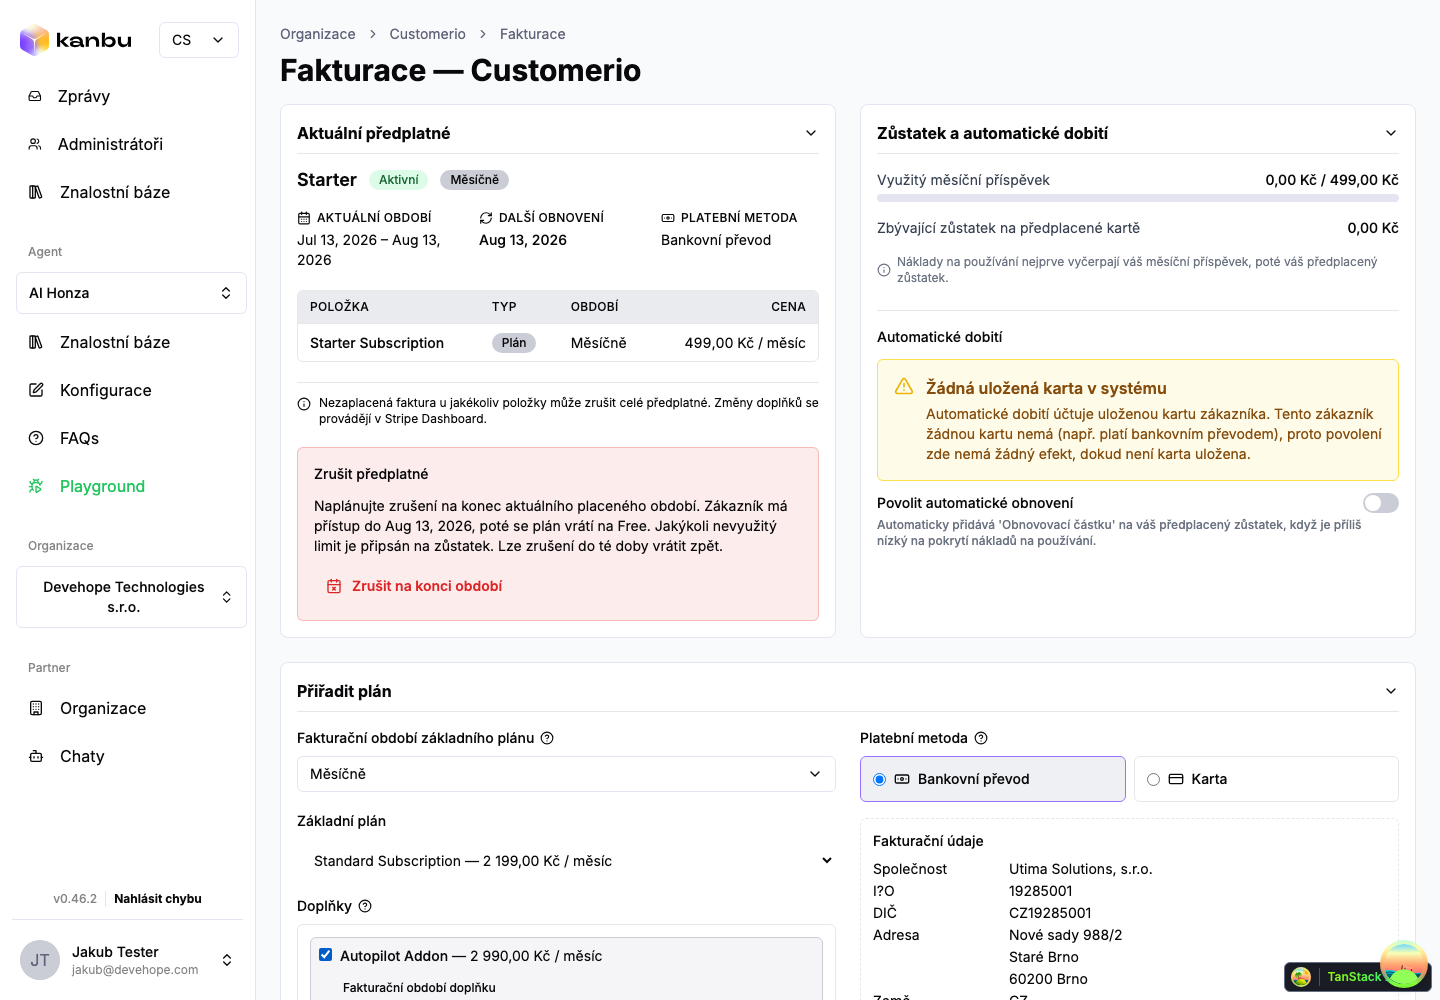Click the refresh icon beside Další obnovení
The width and height of the screenshot is (1440, 1000).
click(486, 218)
